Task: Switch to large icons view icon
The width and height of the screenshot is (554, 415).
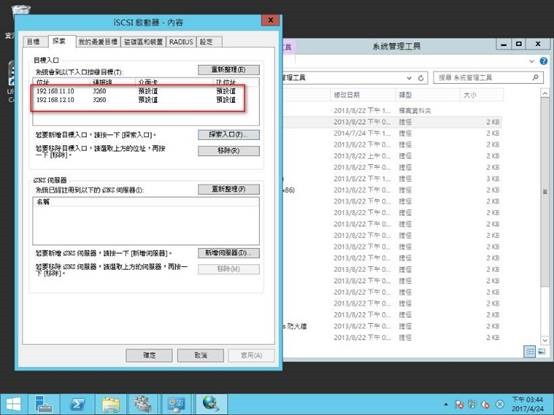Action: click(542, 351)
